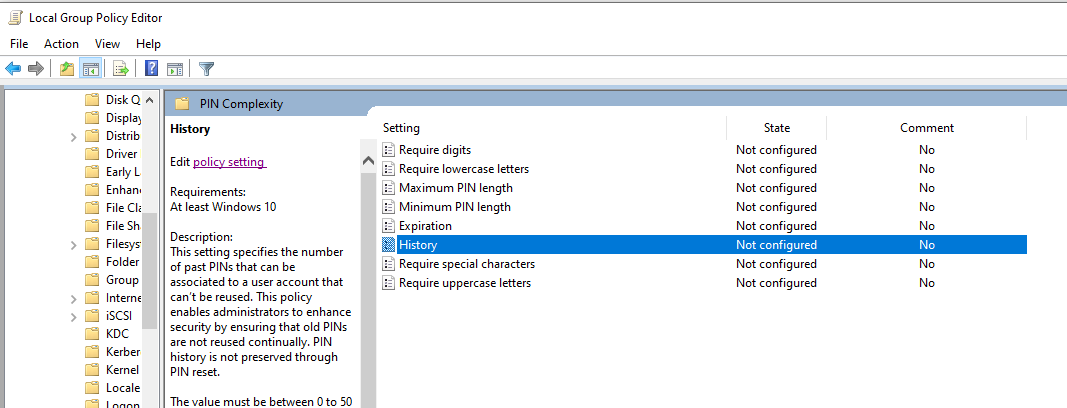The height and width of the screenshot is (408, 1067).
Task: Select the Minimum PIN length setting
Action: tap(455, 207)
